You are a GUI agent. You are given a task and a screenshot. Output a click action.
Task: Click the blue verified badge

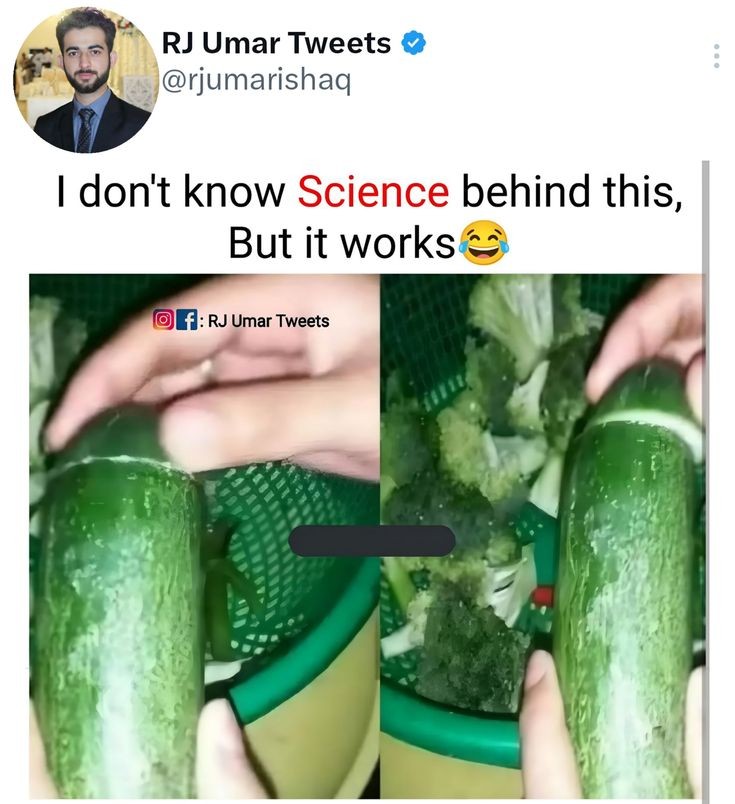[414, 44]
